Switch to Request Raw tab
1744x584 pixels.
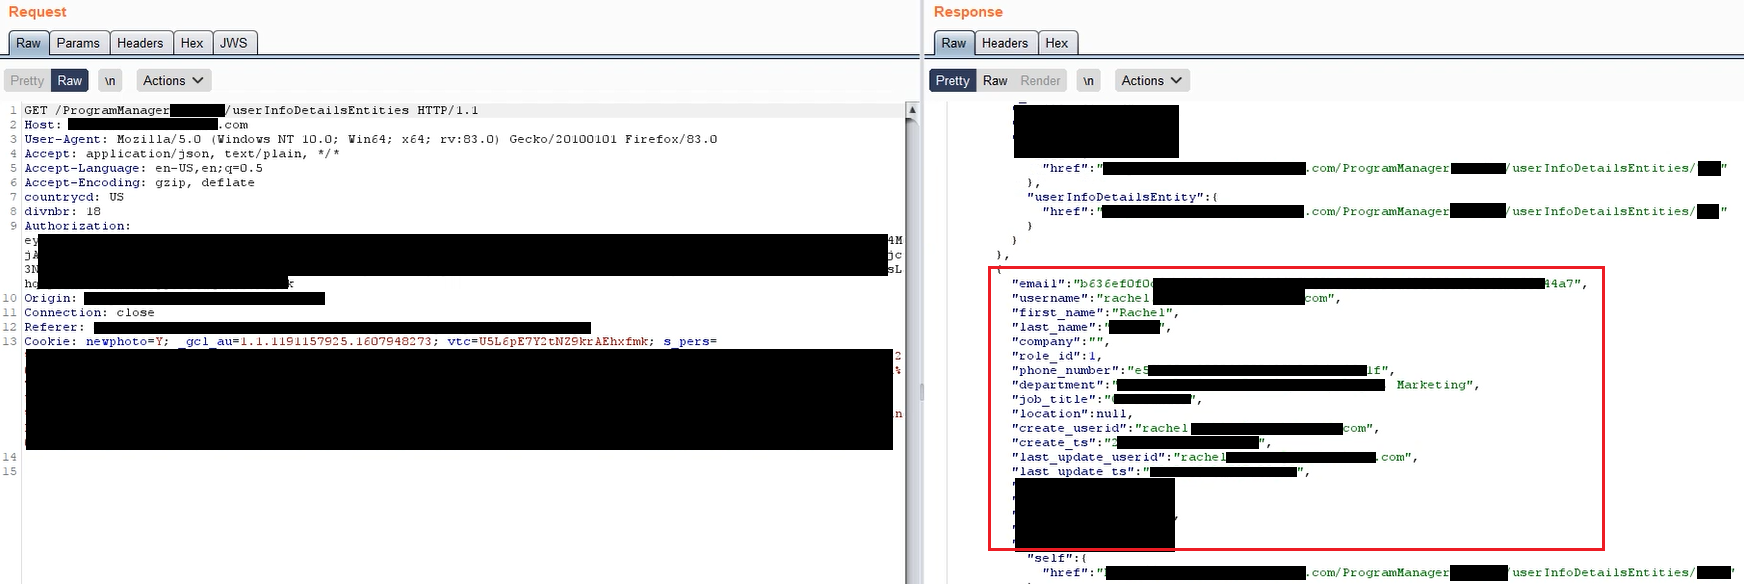pyautogui.click(x=28, y=43)
